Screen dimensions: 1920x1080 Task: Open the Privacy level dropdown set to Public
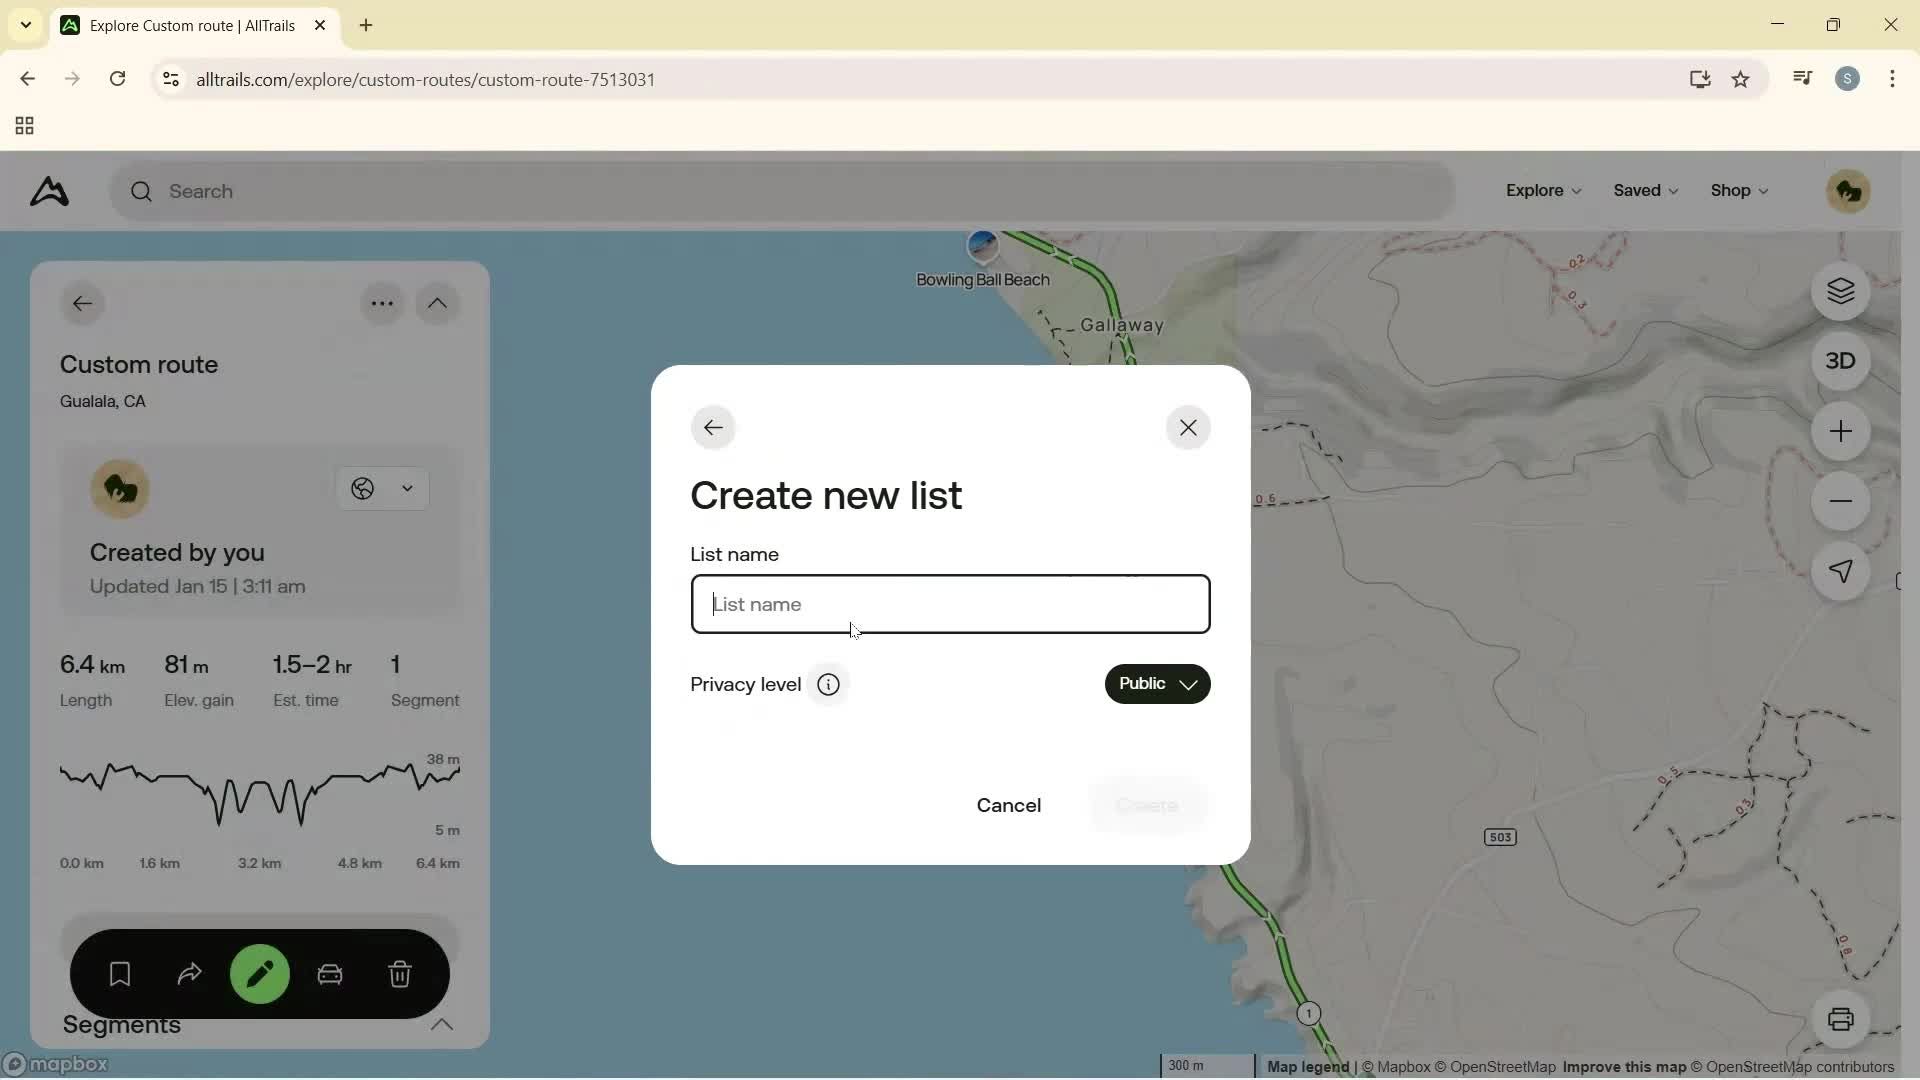pos(1157,684)
